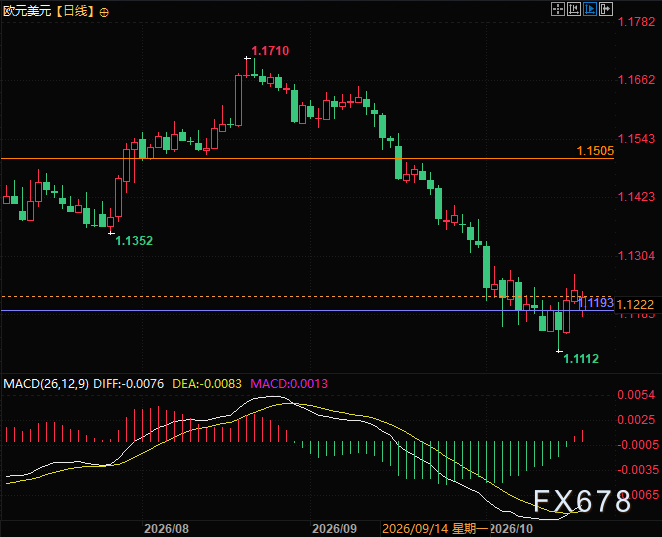The image size is (662, 537).
Task: Click the purple MACD:0.0013 value
Action: click(x=289, y=384)
